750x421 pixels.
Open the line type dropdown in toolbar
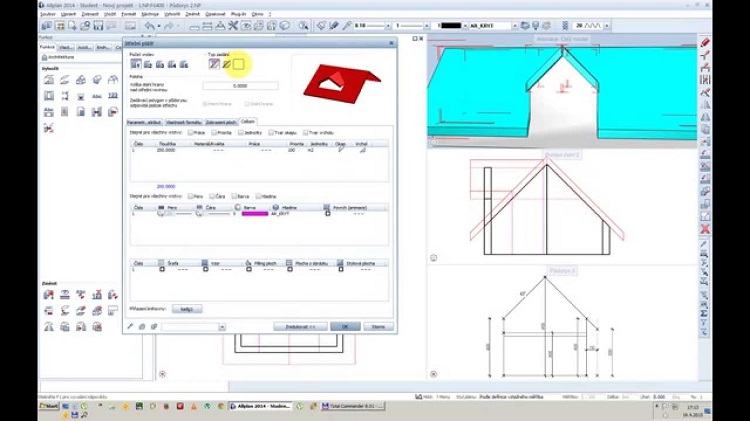pyautogui.click(x=427, y=26)
